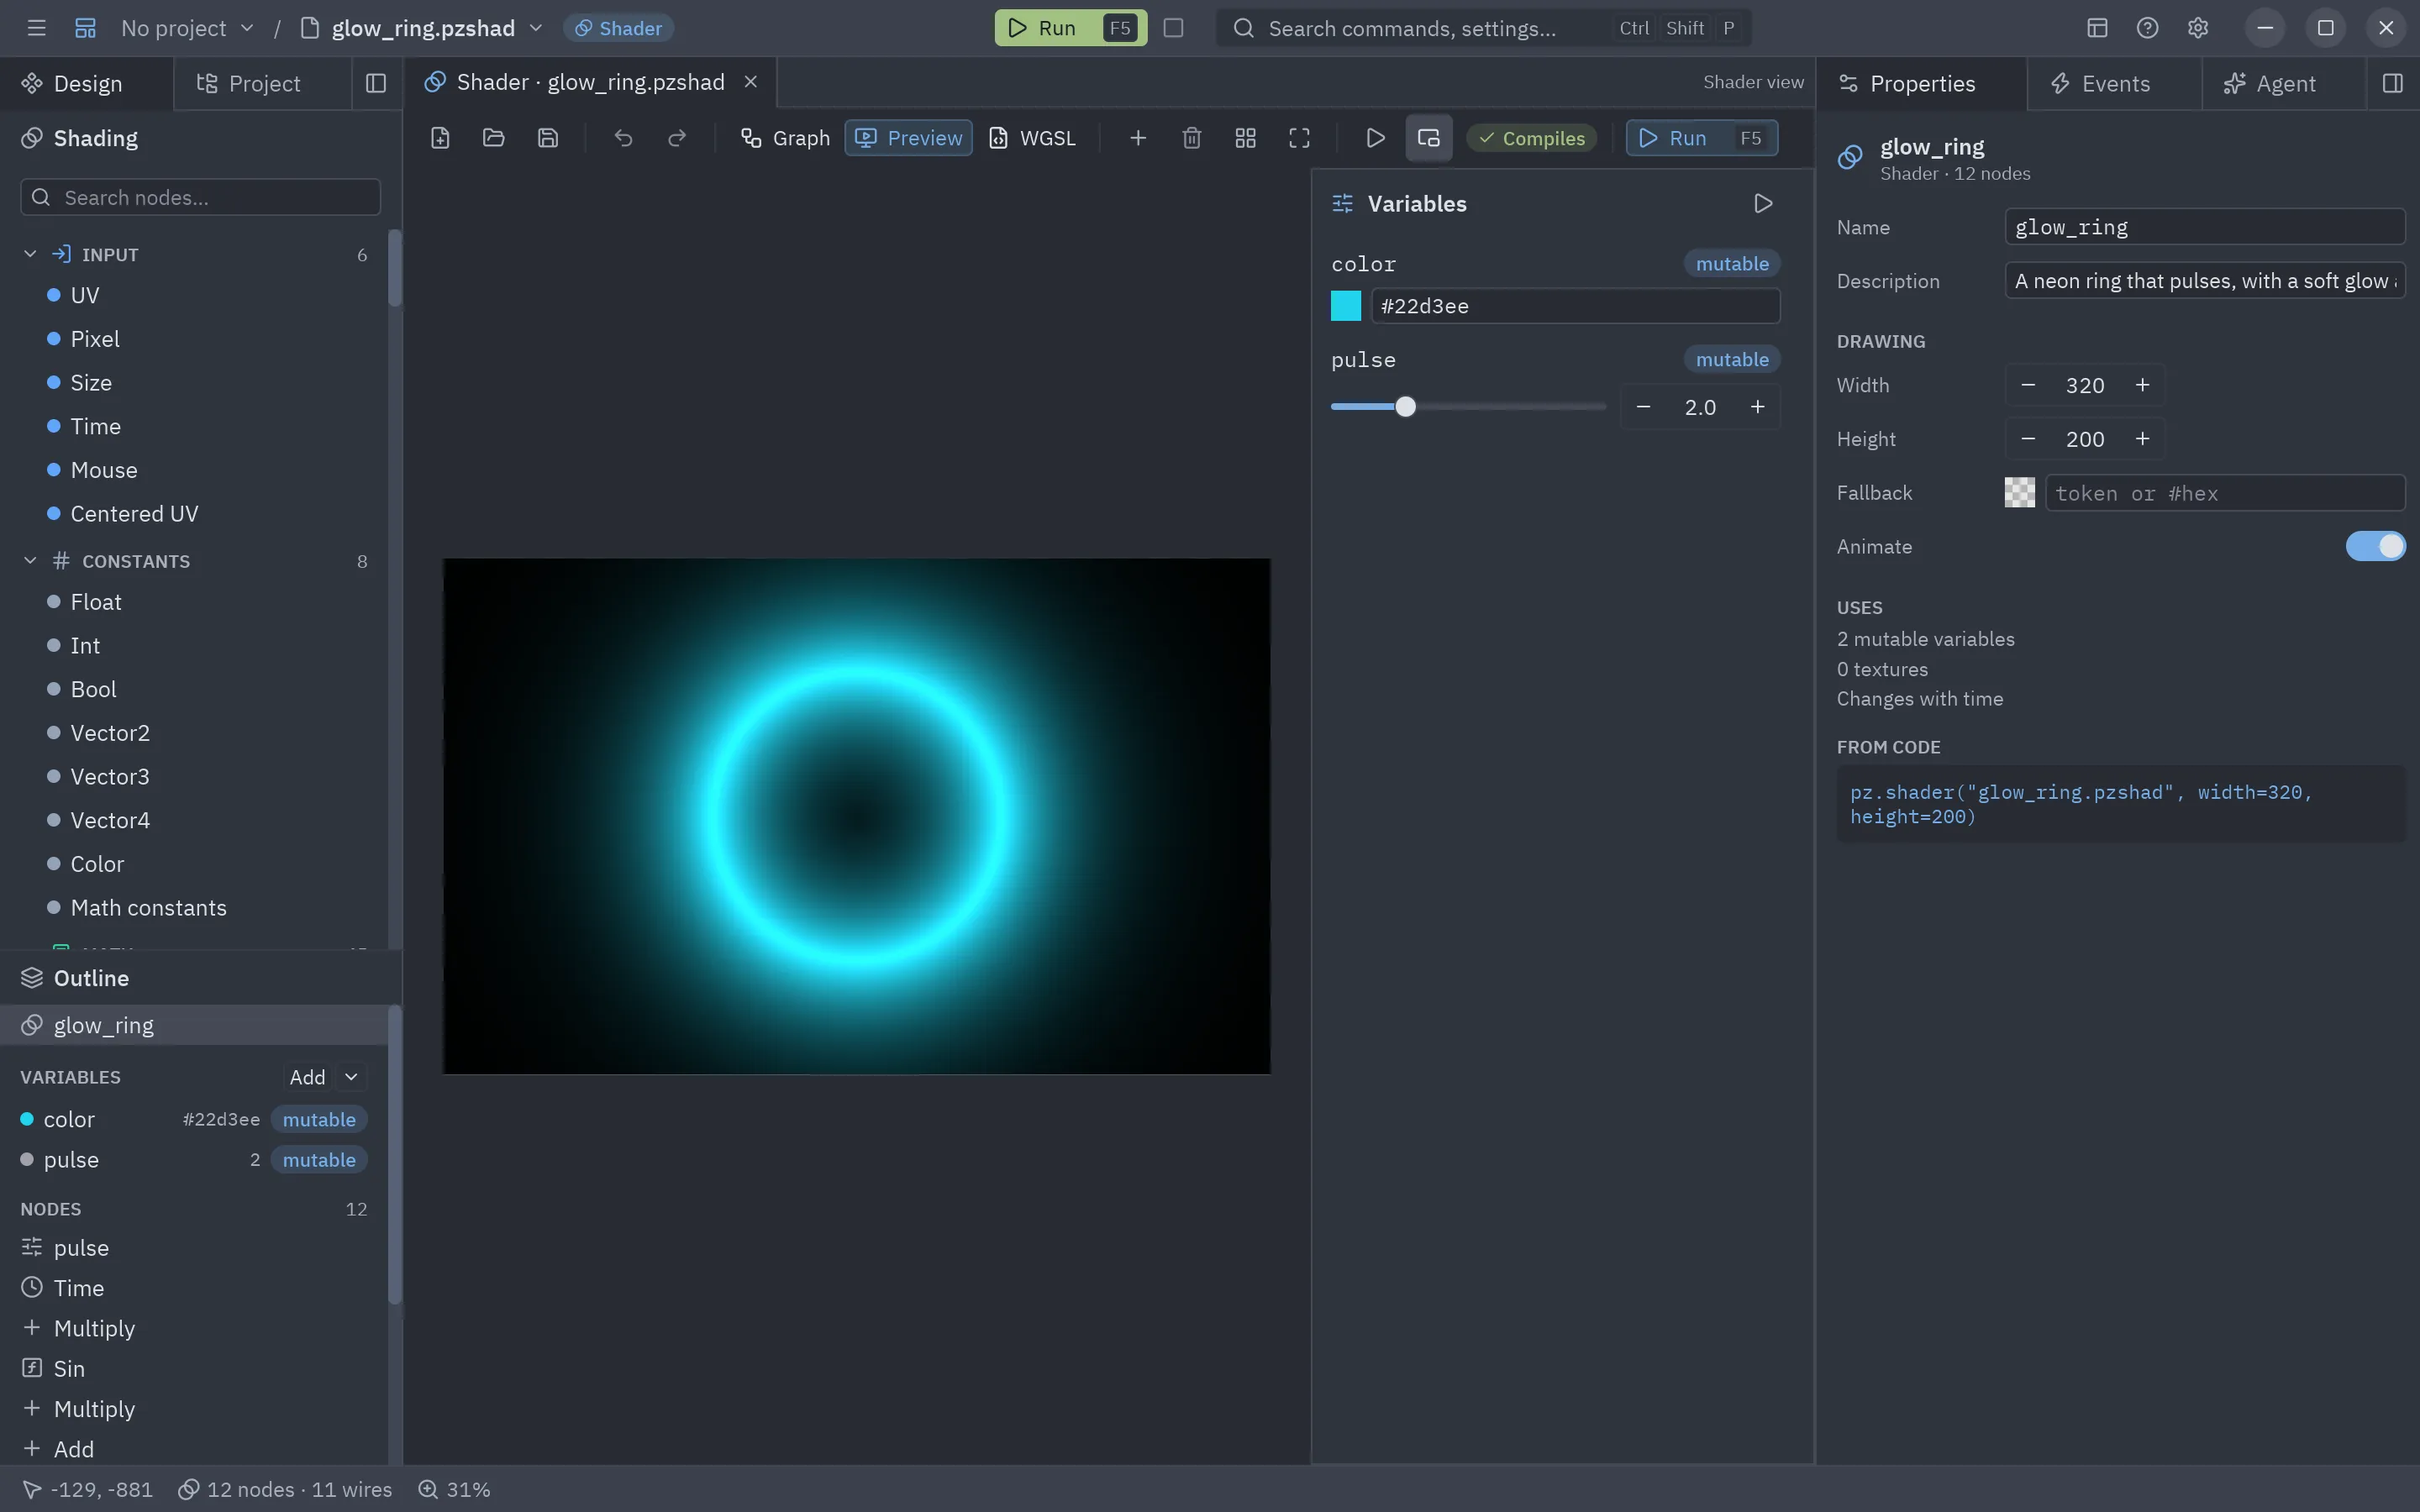Click Add in the VARIABLES section
Image resolution: width=2420 pixels, height=1512 pixels.
pos(307,1077)
